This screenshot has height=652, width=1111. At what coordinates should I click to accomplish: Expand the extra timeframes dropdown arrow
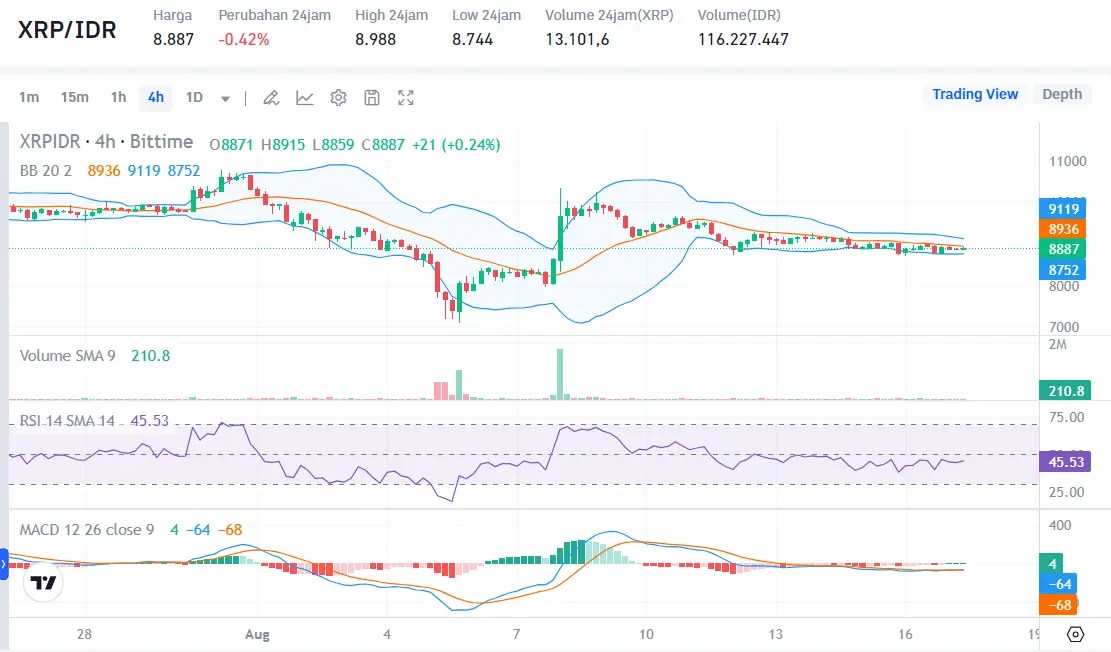(225, 97)
